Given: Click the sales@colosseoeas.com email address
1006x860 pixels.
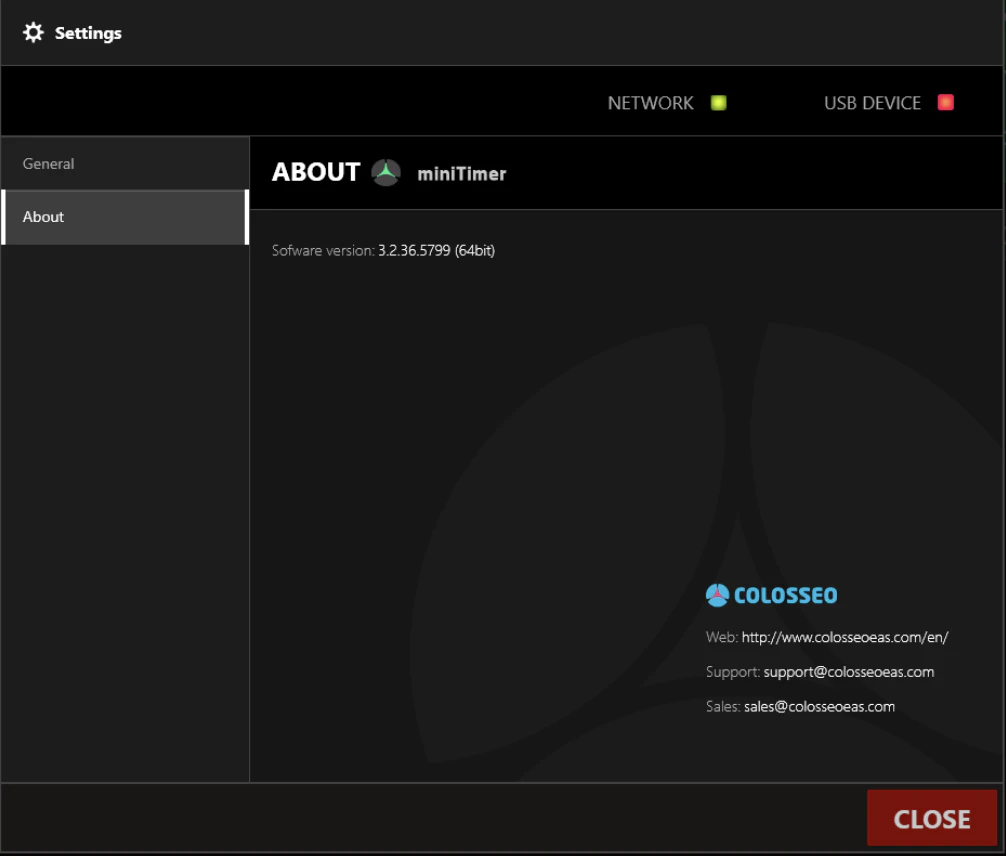Looking at the screenshot, I should pyautogui.click(x=819, y=709).
